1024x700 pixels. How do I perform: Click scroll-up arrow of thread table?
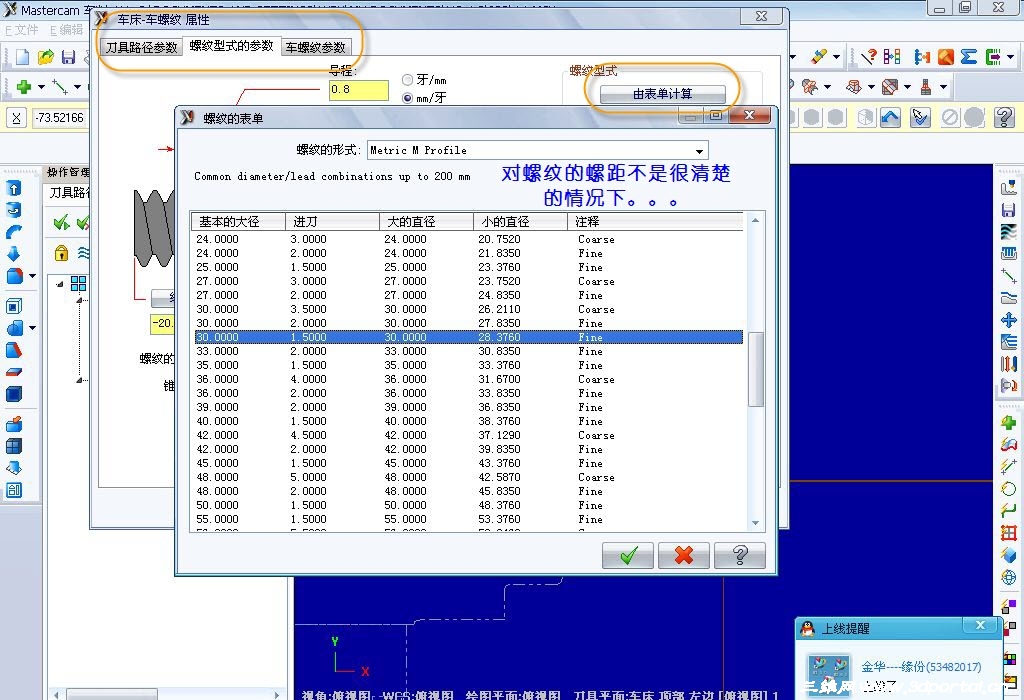coord(755,221)
